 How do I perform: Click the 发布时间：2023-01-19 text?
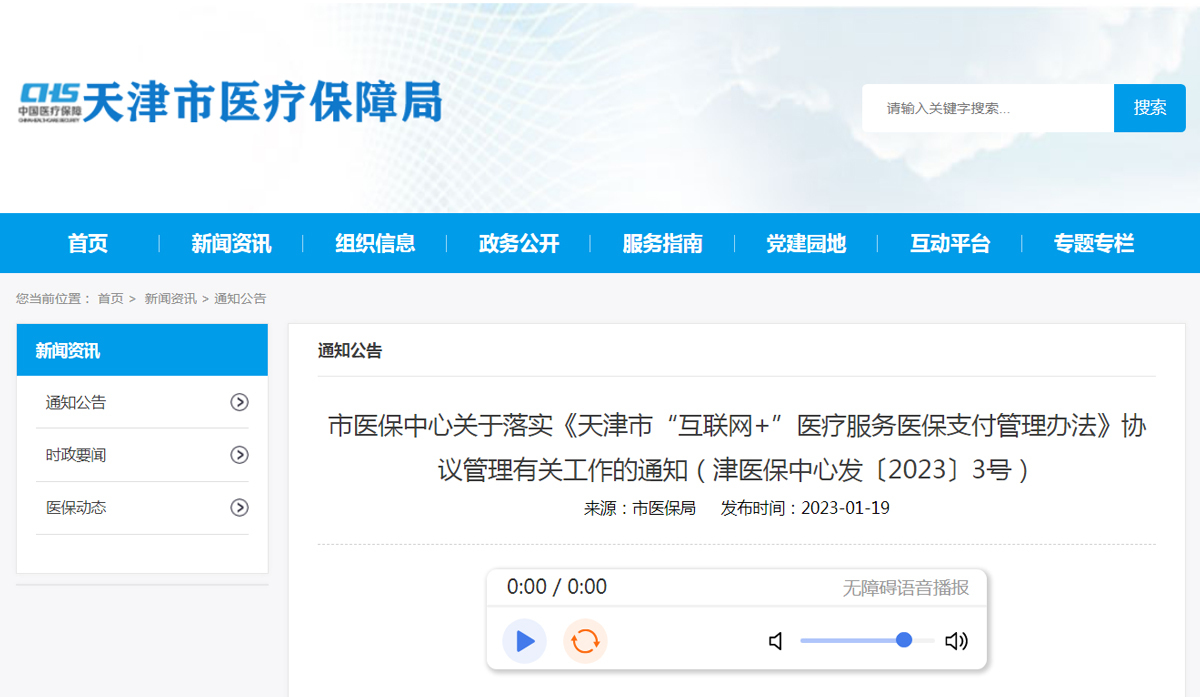pyautogui.click(x=805, y=508)
